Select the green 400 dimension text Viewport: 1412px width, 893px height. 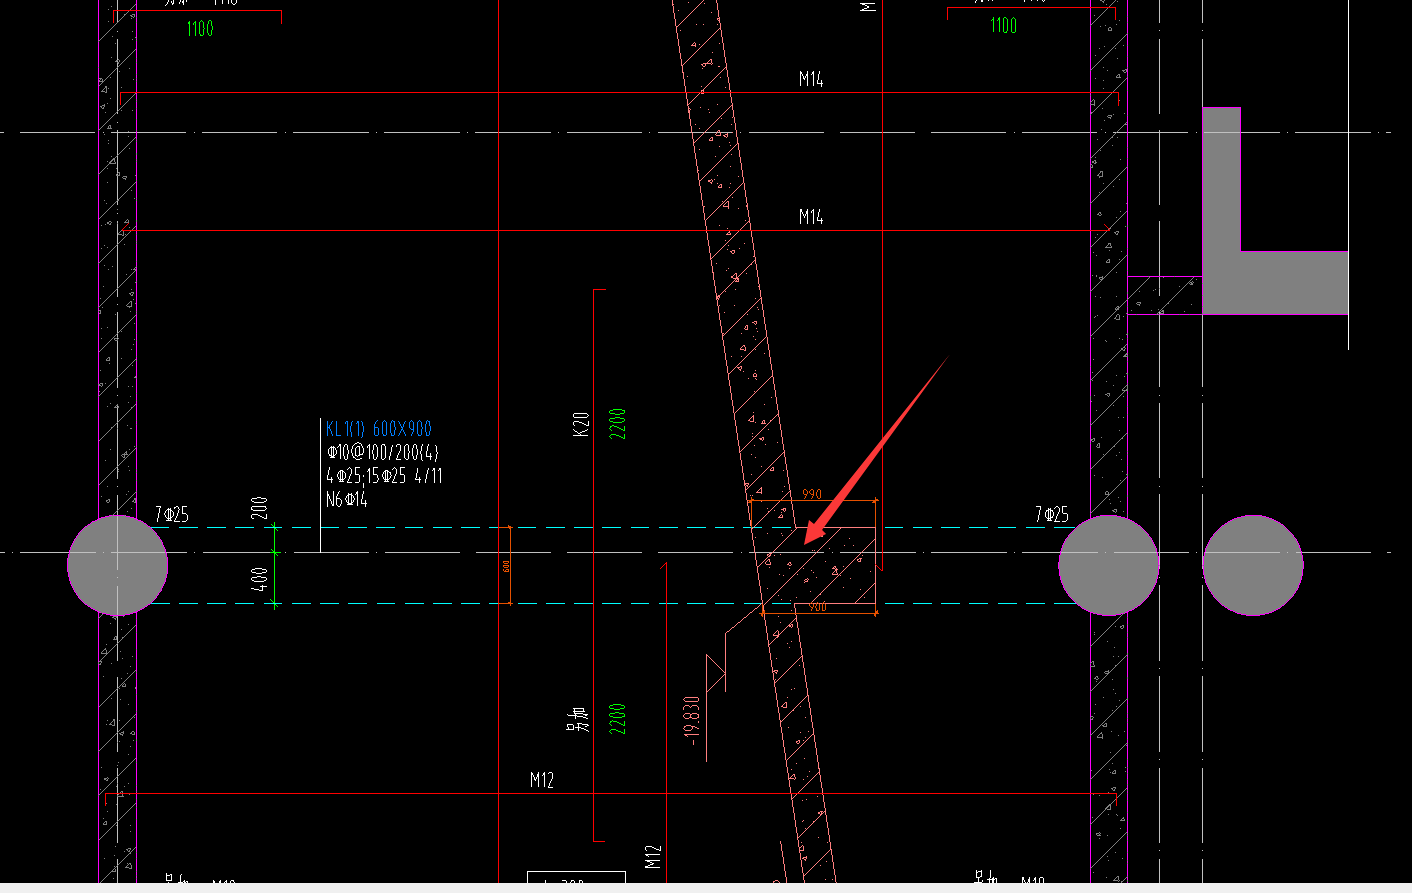[x=259, y=580]
